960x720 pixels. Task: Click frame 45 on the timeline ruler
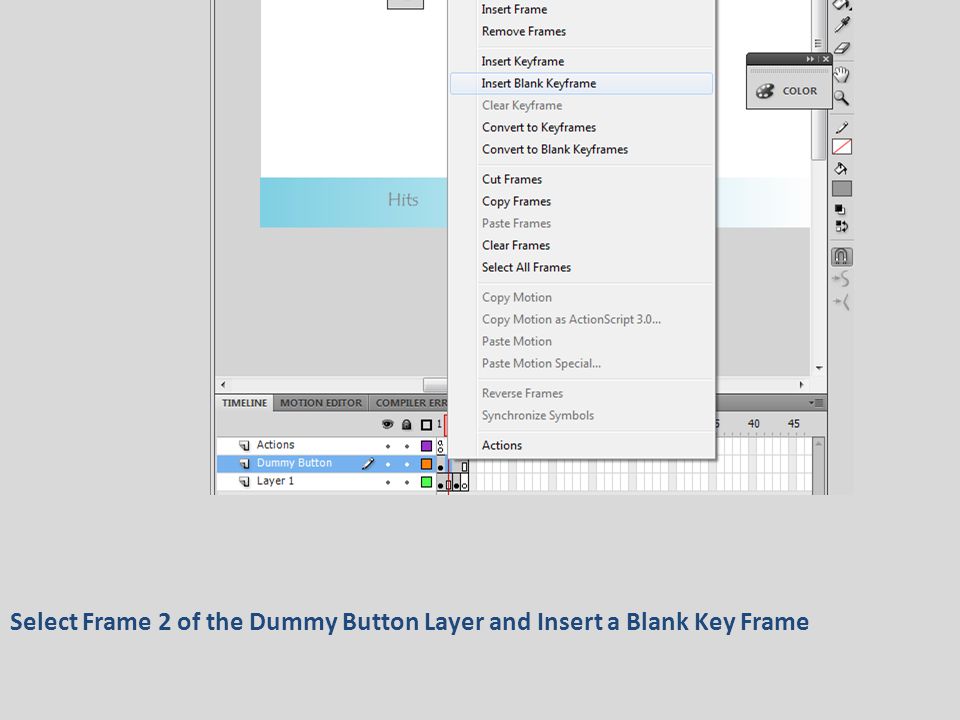click(x=793, y=424)
